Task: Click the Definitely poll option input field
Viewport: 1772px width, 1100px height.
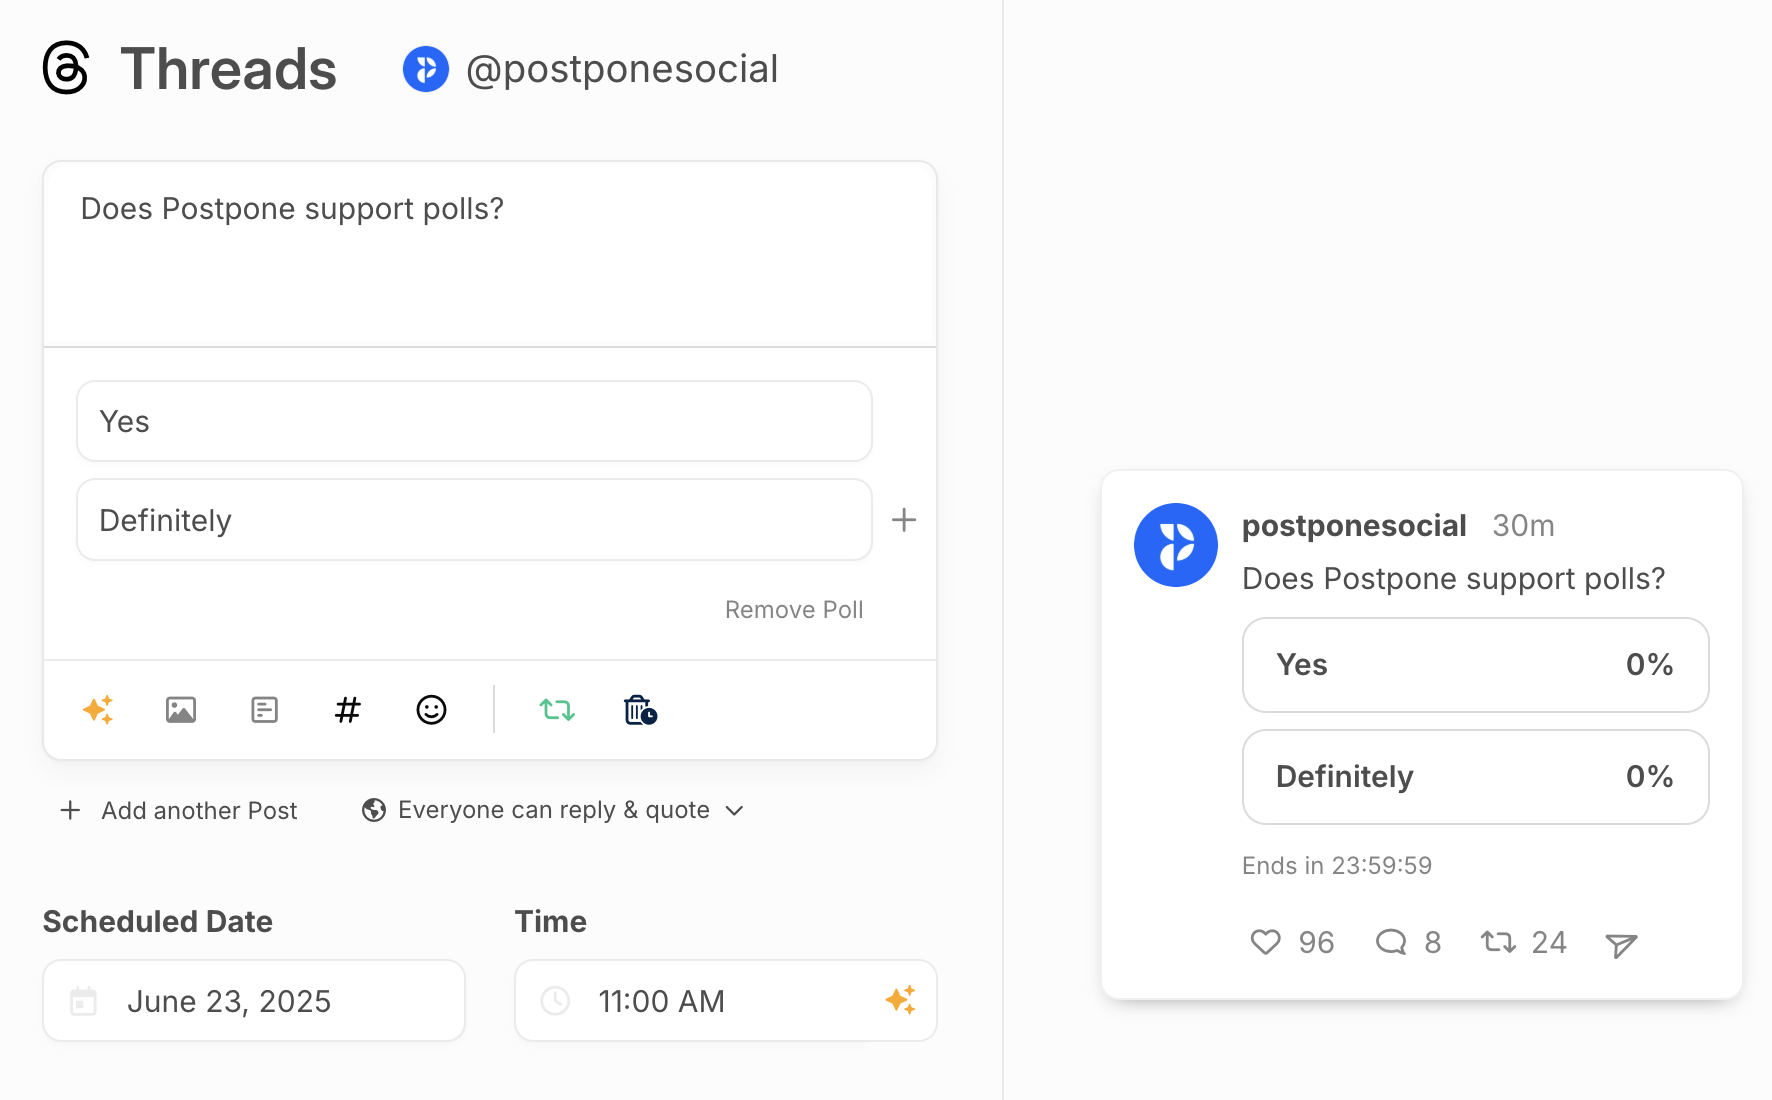Action: [474, 520]
